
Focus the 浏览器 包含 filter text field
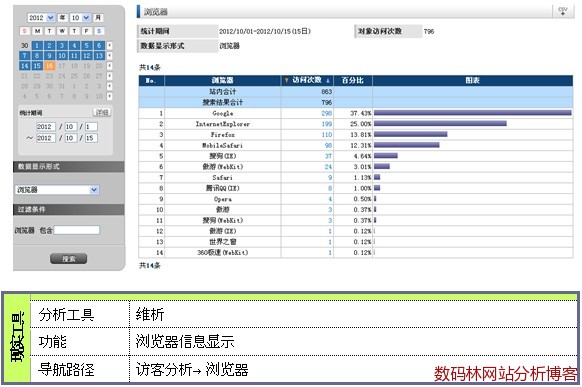[x=77, y=230]
